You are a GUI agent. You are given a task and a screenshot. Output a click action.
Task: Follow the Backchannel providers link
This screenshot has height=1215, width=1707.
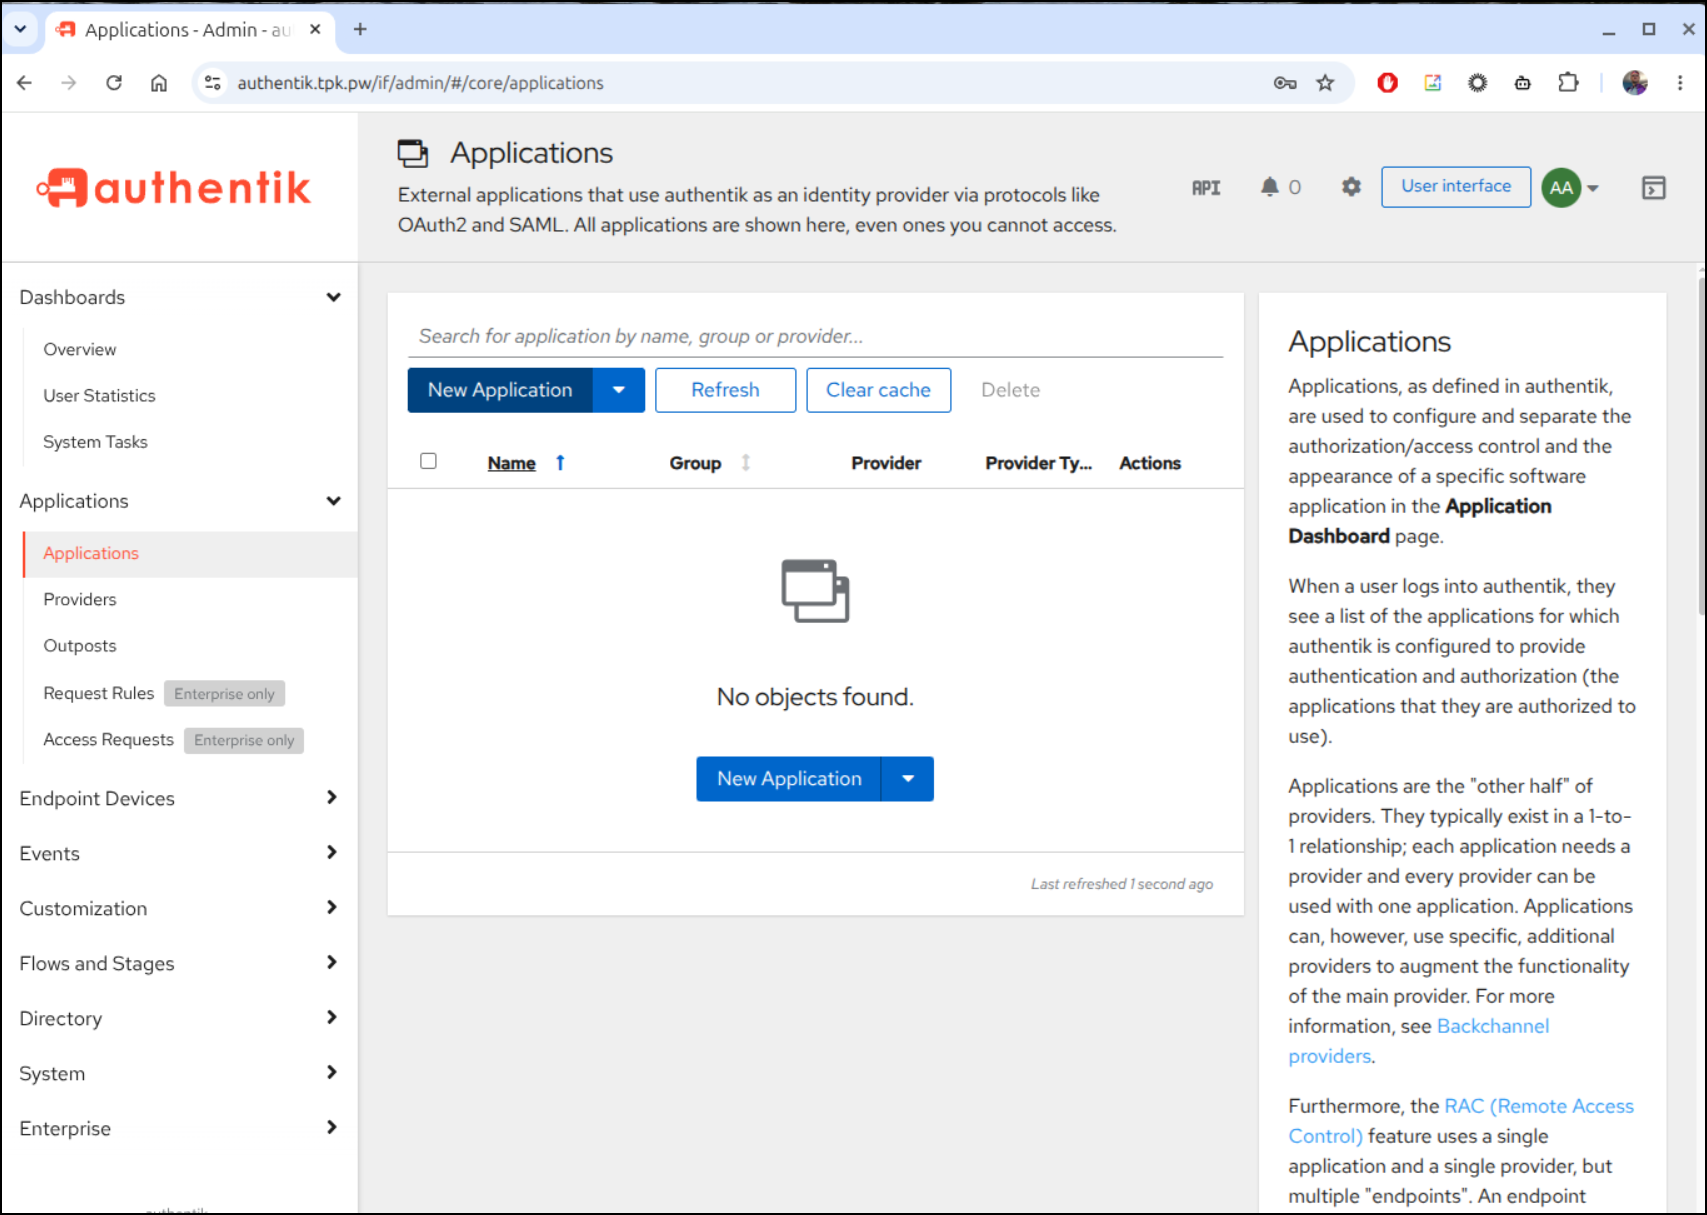pyautogui.click(x=1418, y=1041)
